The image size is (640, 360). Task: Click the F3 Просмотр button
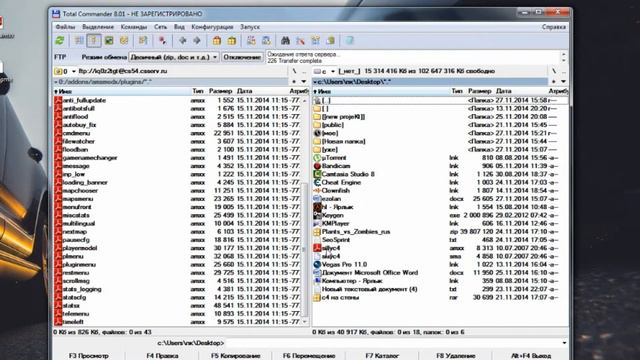[89, 356]
